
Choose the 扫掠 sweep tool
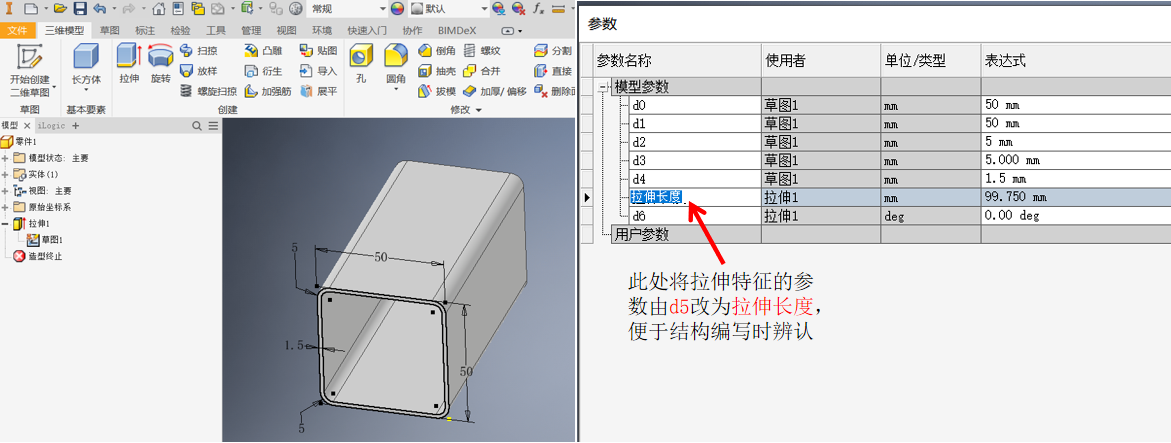[199, 51]
